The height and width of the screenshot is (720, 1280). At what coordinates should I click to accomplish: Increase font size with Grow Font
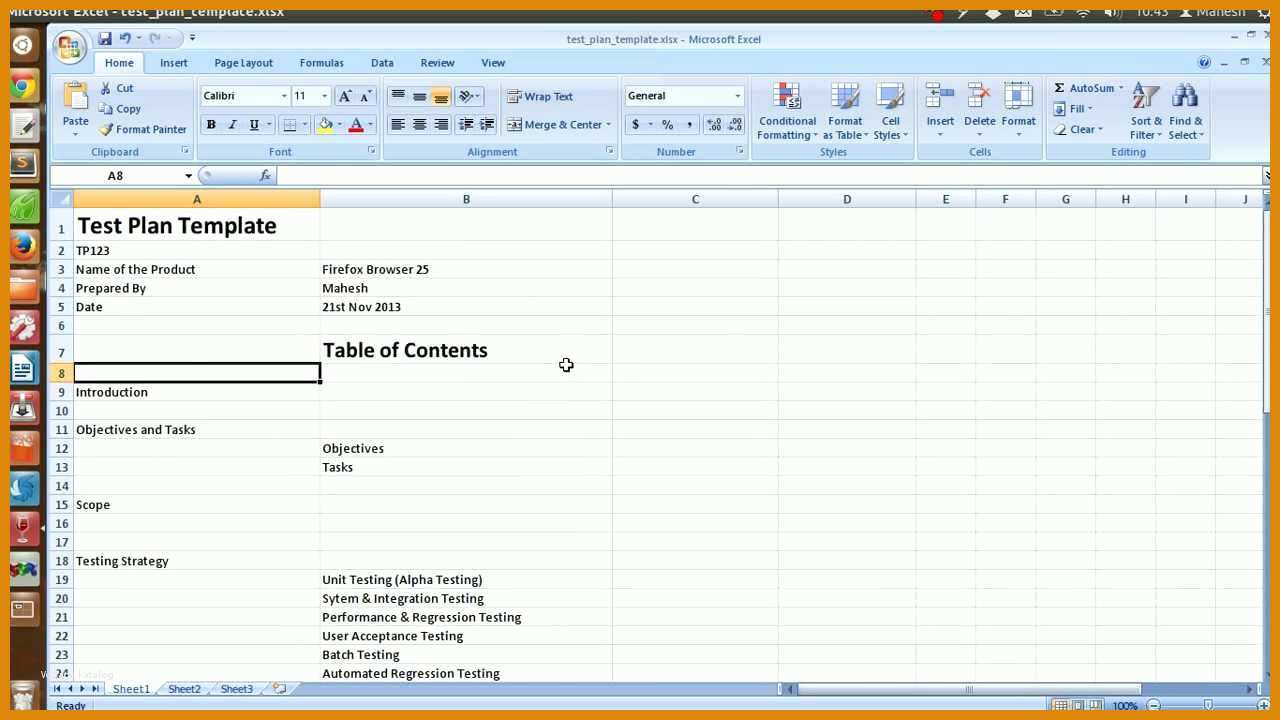pos(345,96)
